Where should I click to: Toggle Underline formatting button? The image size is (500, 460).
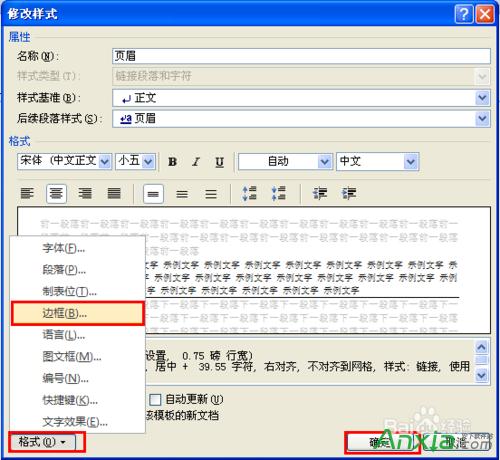(x=219, y=162)
